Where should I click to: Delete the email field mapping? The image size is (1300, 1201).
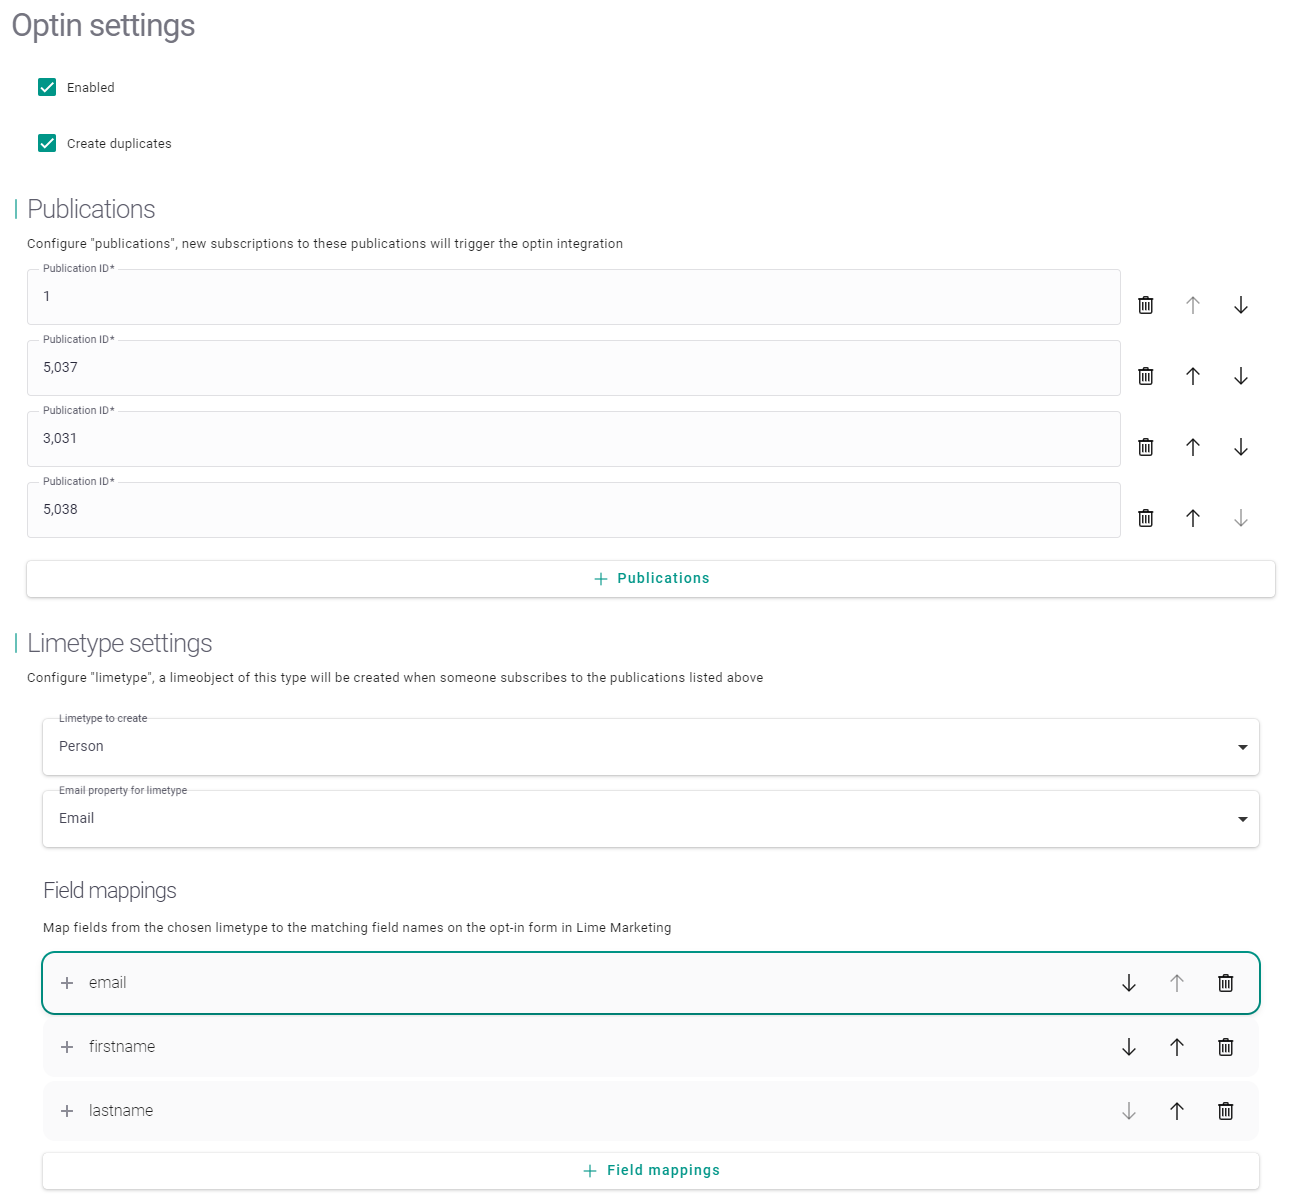click(x=1225, y=982)
